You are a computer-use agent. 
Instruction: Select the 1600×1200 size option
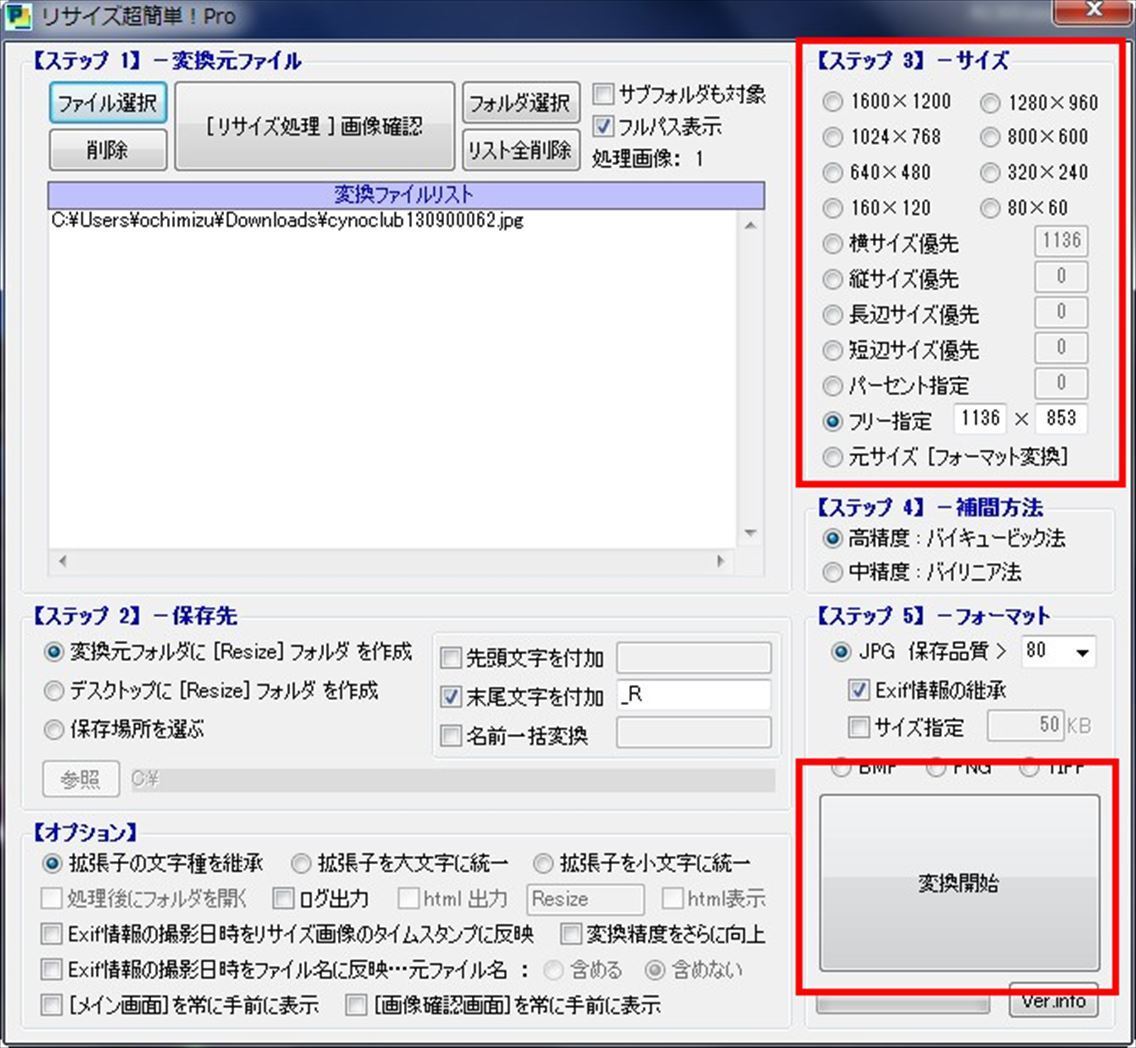click(x=833, y=102)
